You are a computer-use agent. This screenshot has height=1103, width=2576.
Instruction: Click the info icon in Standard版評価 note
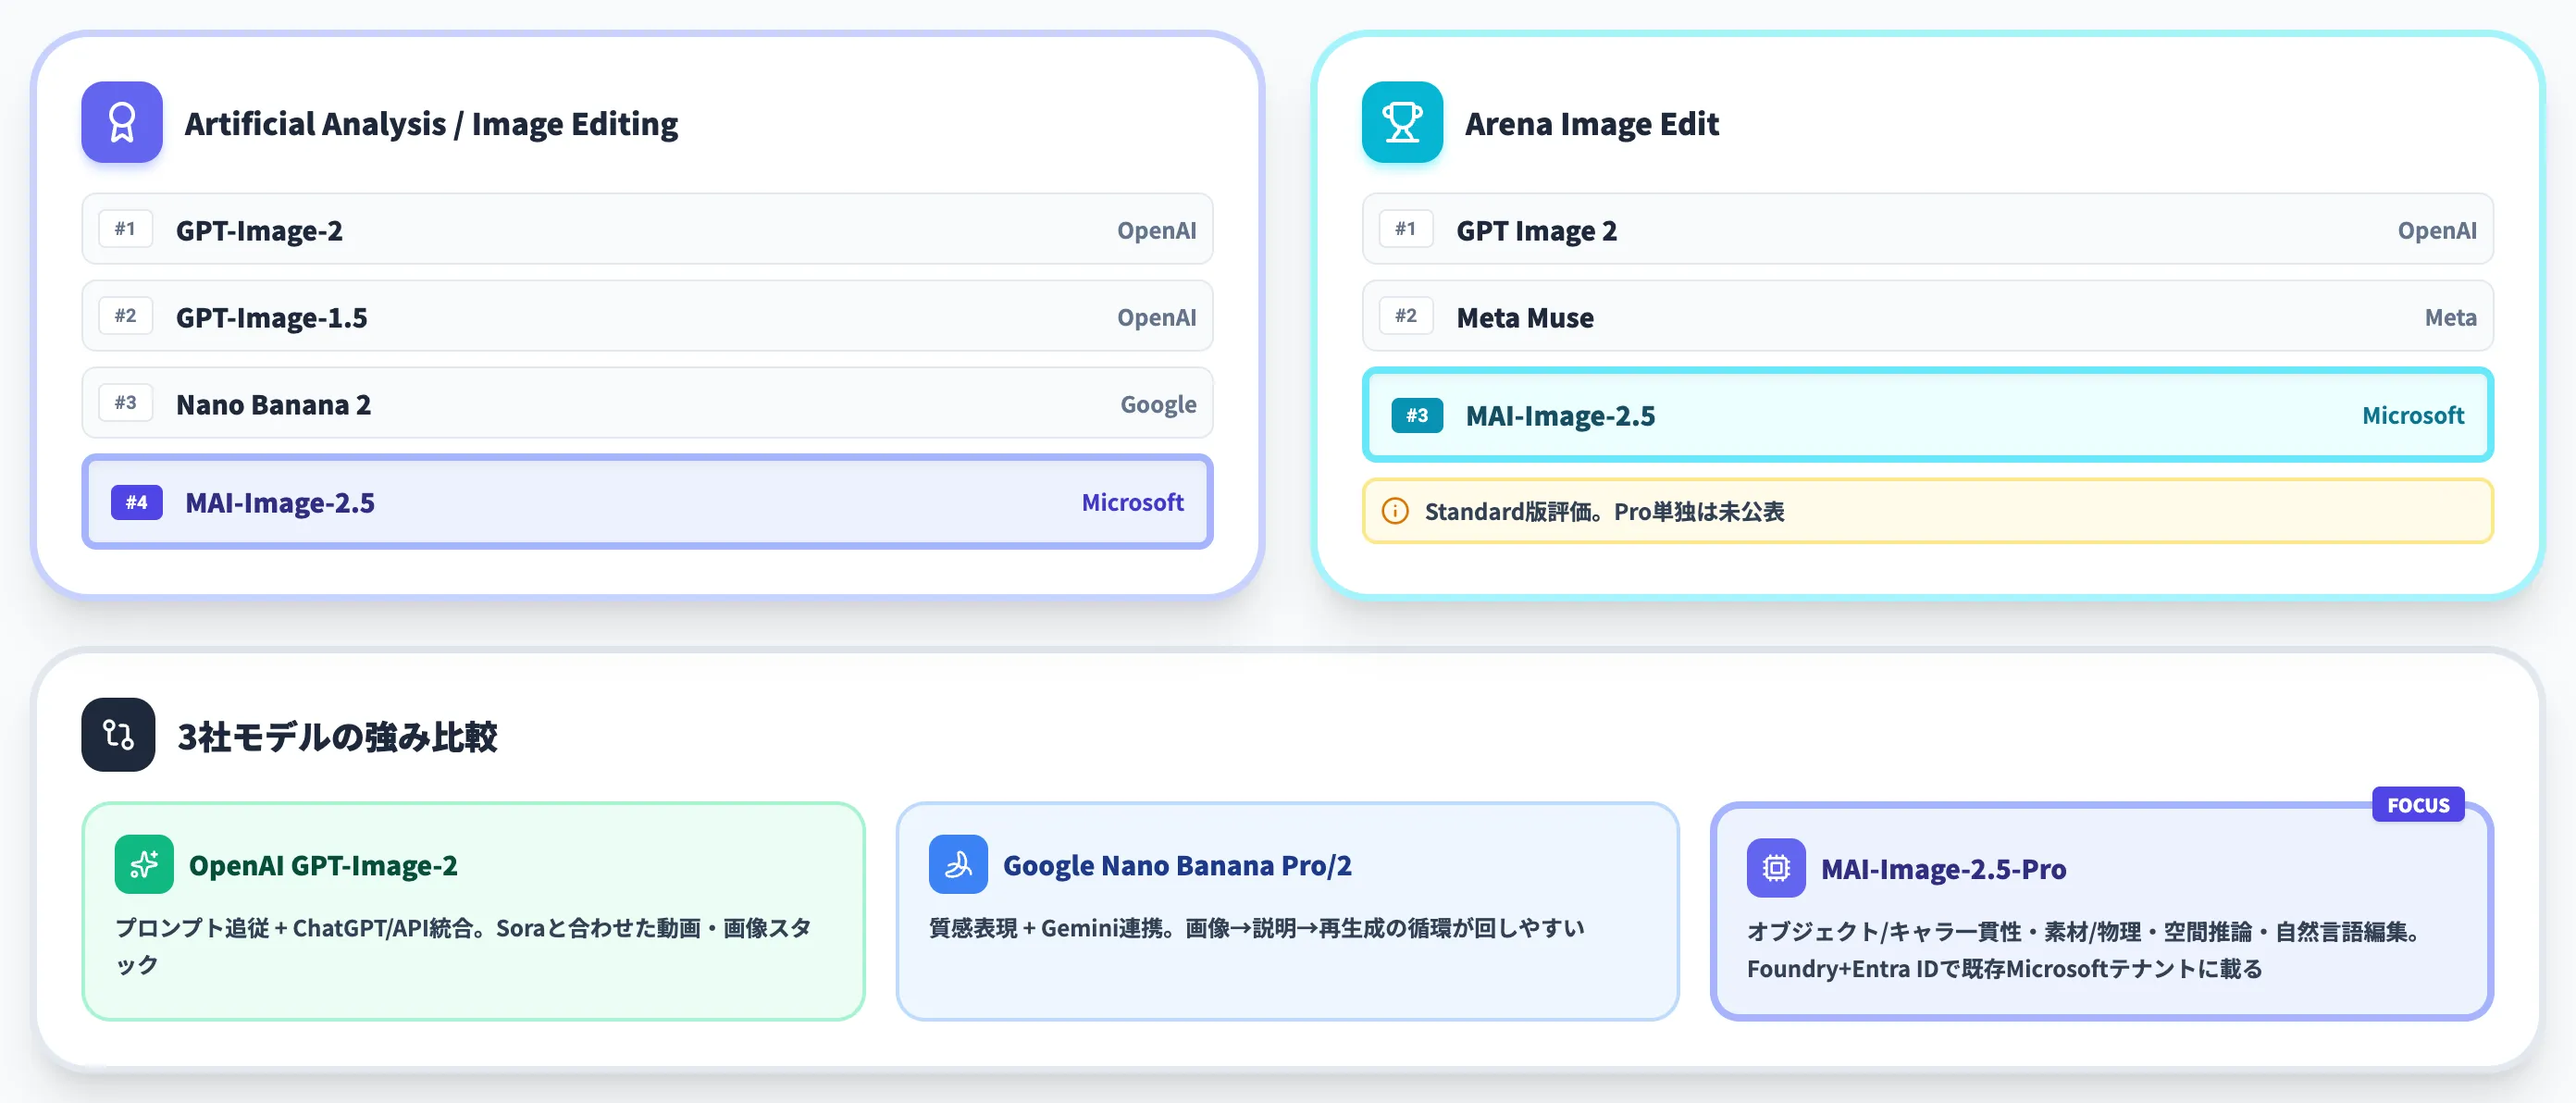(1395, 511)
